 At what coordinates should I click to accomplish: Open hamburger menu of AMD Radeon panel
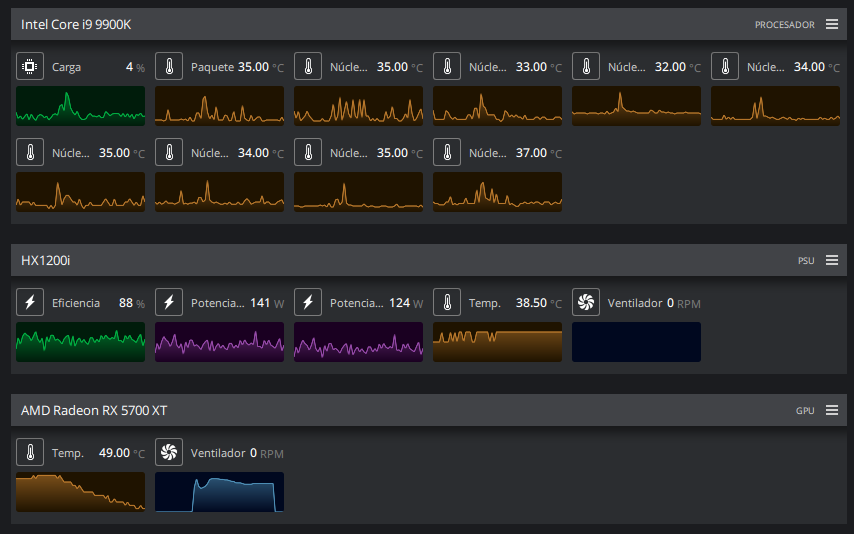[x=832, y=410]
